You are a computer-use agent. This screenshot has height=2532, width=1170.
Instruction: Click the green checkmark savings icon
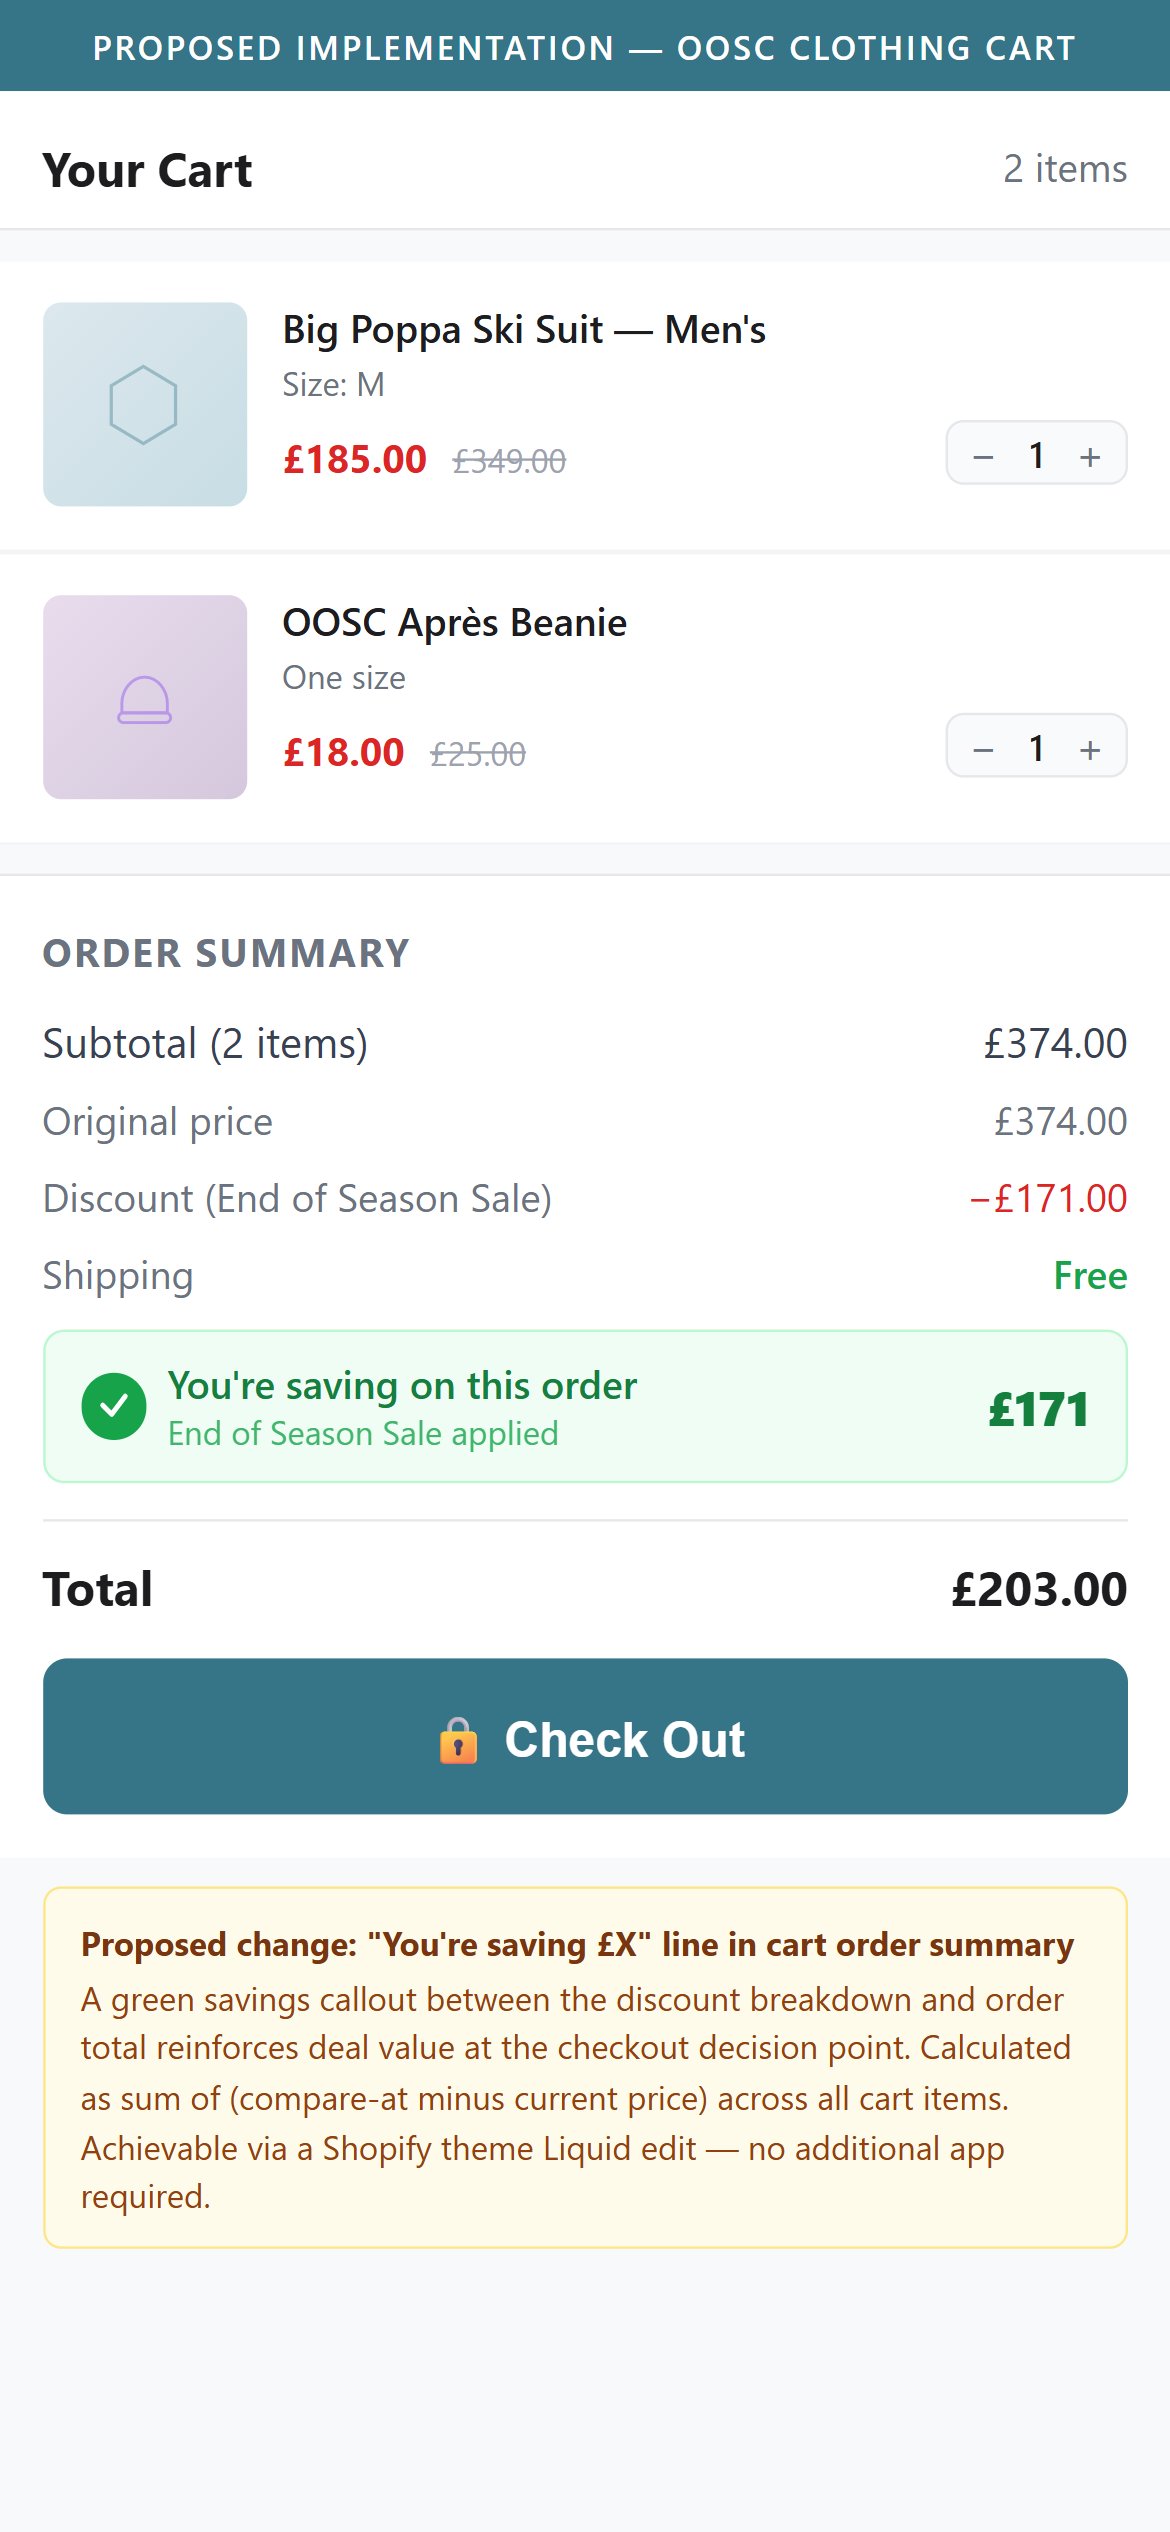(x=114, y=1406)
